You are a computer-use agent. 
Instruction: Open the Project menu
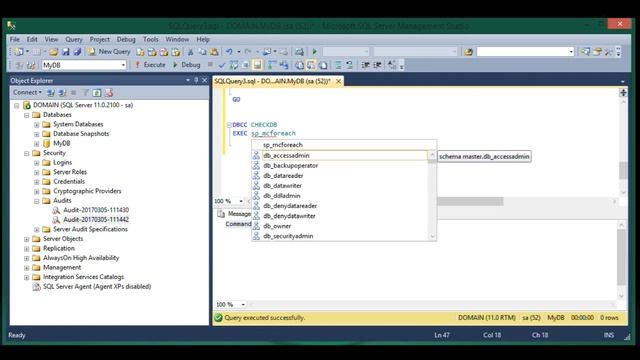(x=100, y=40)
